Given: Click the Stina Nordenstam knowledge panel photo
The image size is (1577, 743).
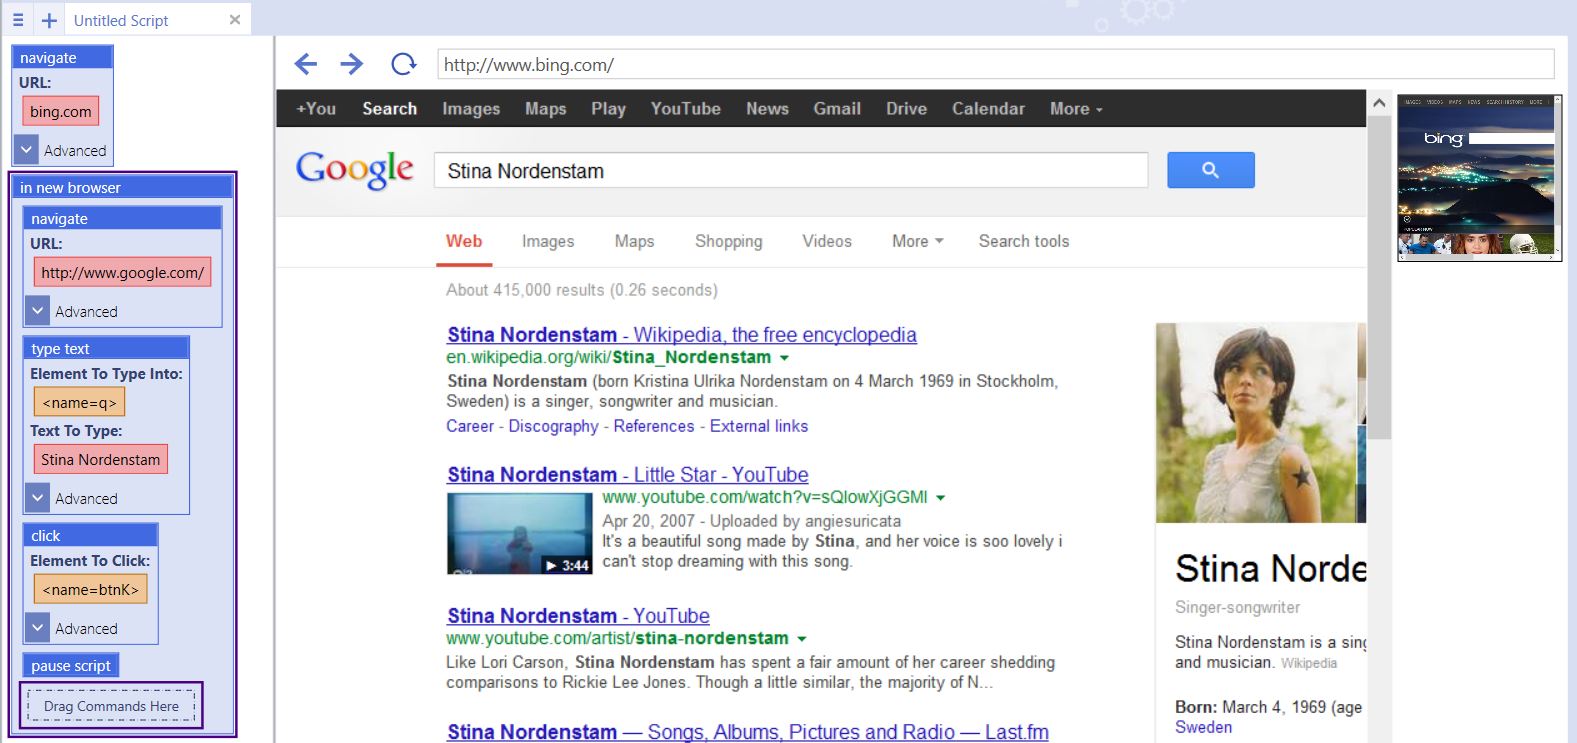Looking at the screenshot, I should (1256, 422).
